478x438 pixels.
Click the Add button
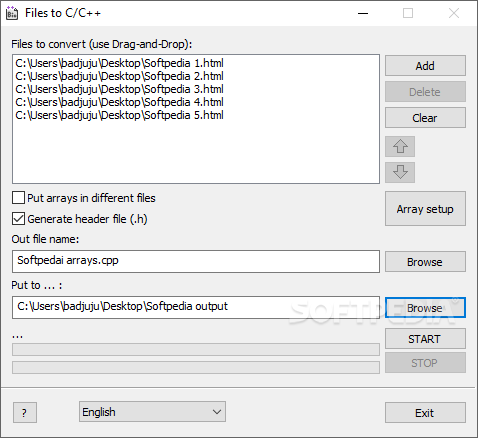point(425,66)
